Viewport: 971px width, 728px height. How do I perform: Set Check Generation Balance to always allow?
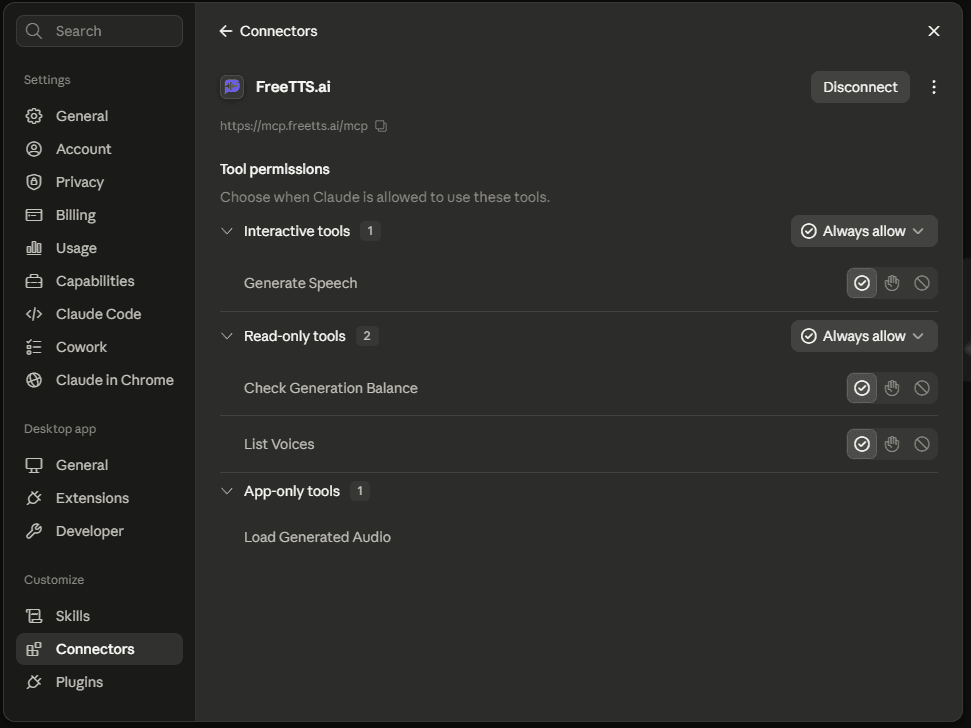pyautogui.click(x=862, y=388)
